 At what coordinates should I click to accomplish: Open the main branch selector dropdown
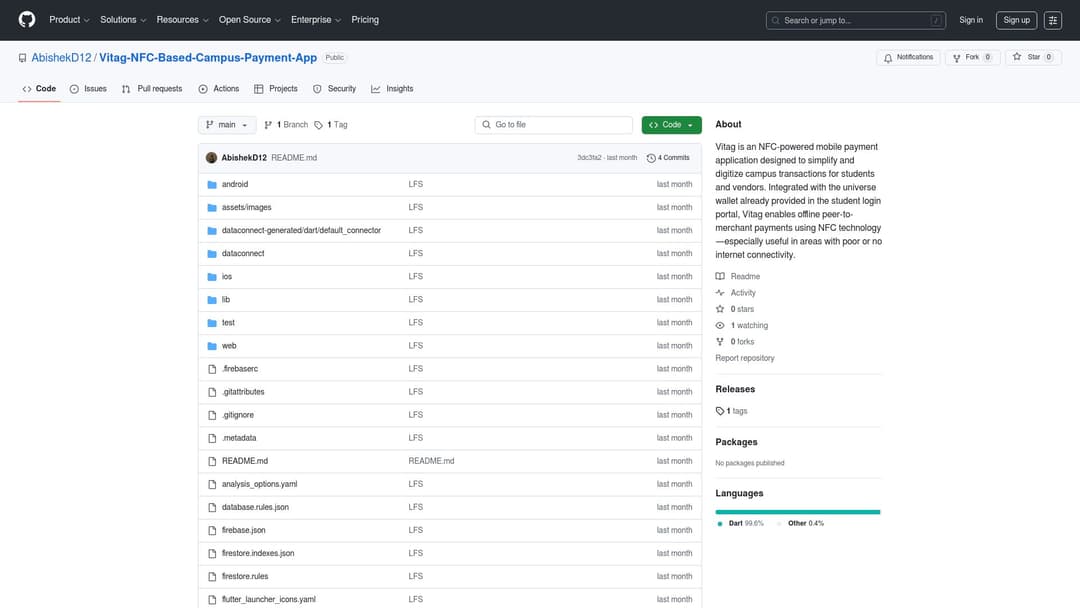pyautogui.click(x=227, y=125)
